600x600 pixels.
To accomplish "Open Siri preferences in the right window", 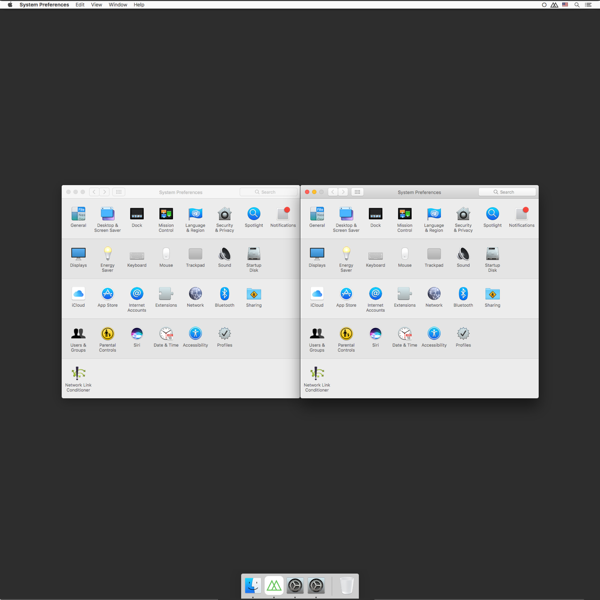I will [375, 337].
